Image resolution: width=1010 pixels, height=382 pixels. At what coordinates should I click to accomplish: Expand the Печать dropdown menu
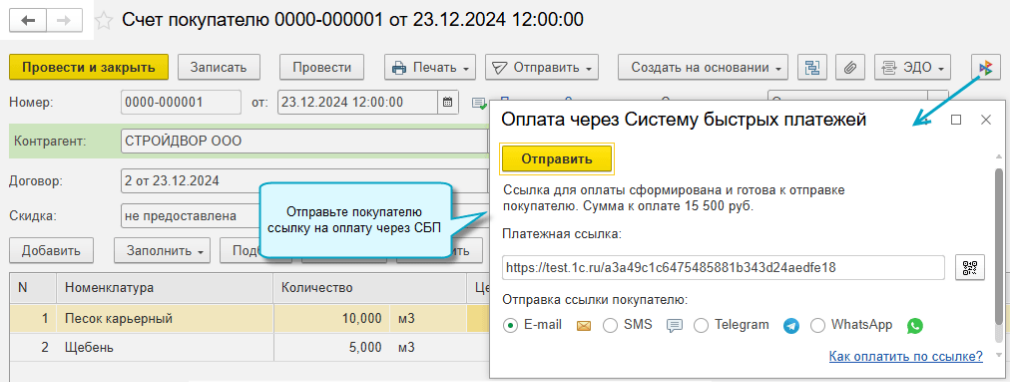click(x=430, y=67)
